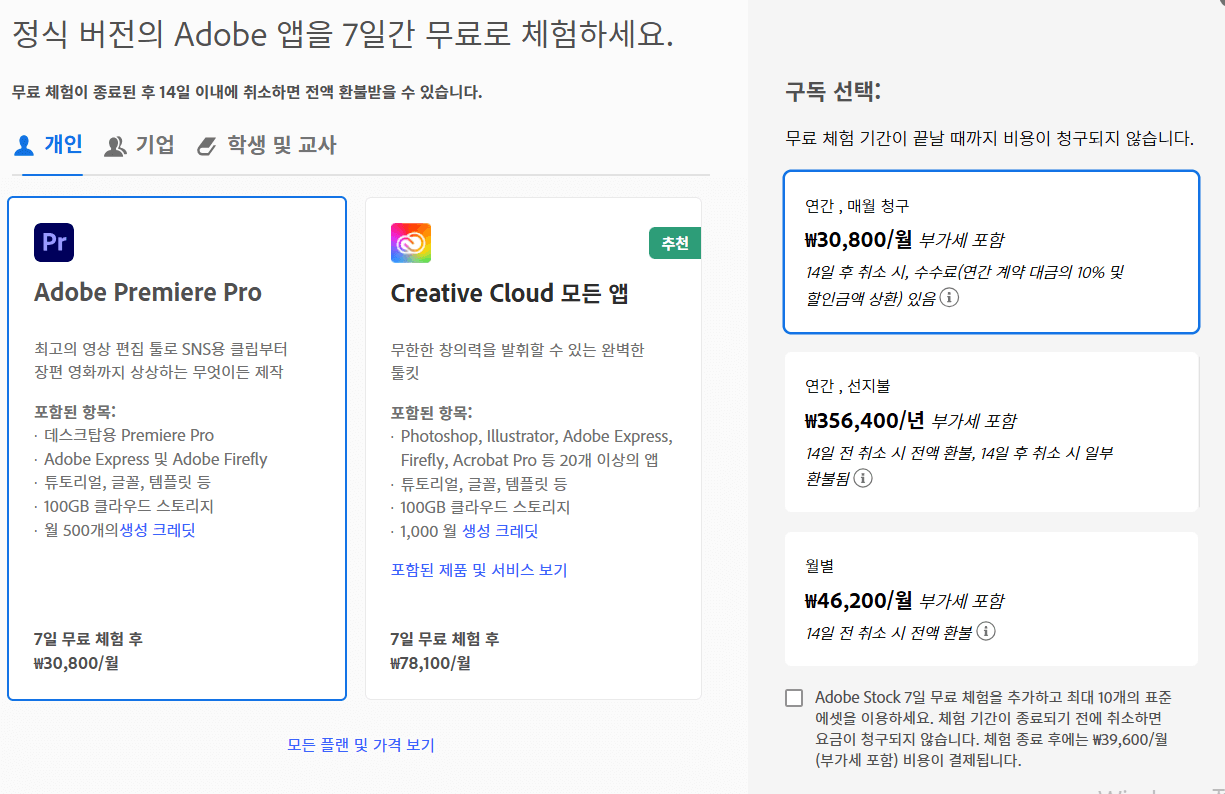1225x794 pixels.
Task: Open 포함된 제품 및 서비스 보기 link
Action: coord(479,568)
